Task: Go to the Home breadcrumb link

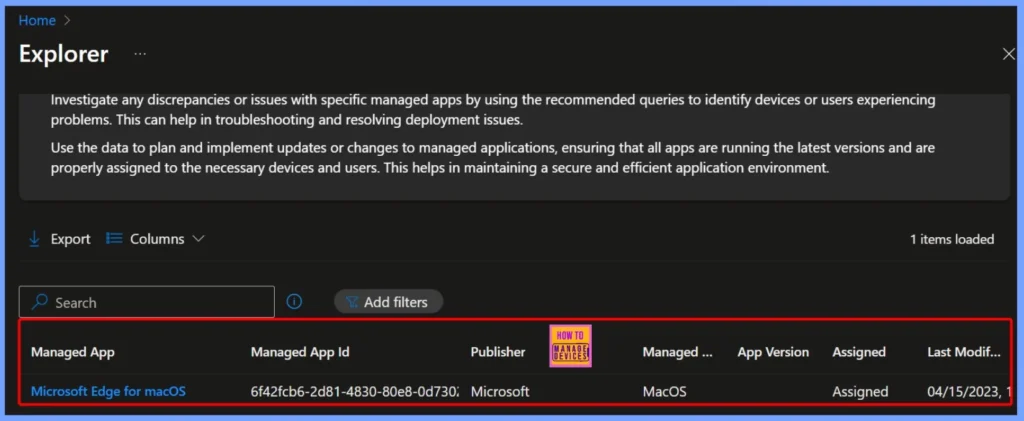Action: [x=37, y=20]
